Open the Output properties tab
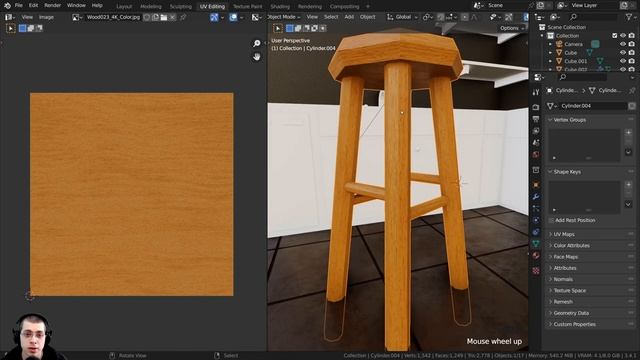Screen dimensions: 640x360 (x=536, y=119)
